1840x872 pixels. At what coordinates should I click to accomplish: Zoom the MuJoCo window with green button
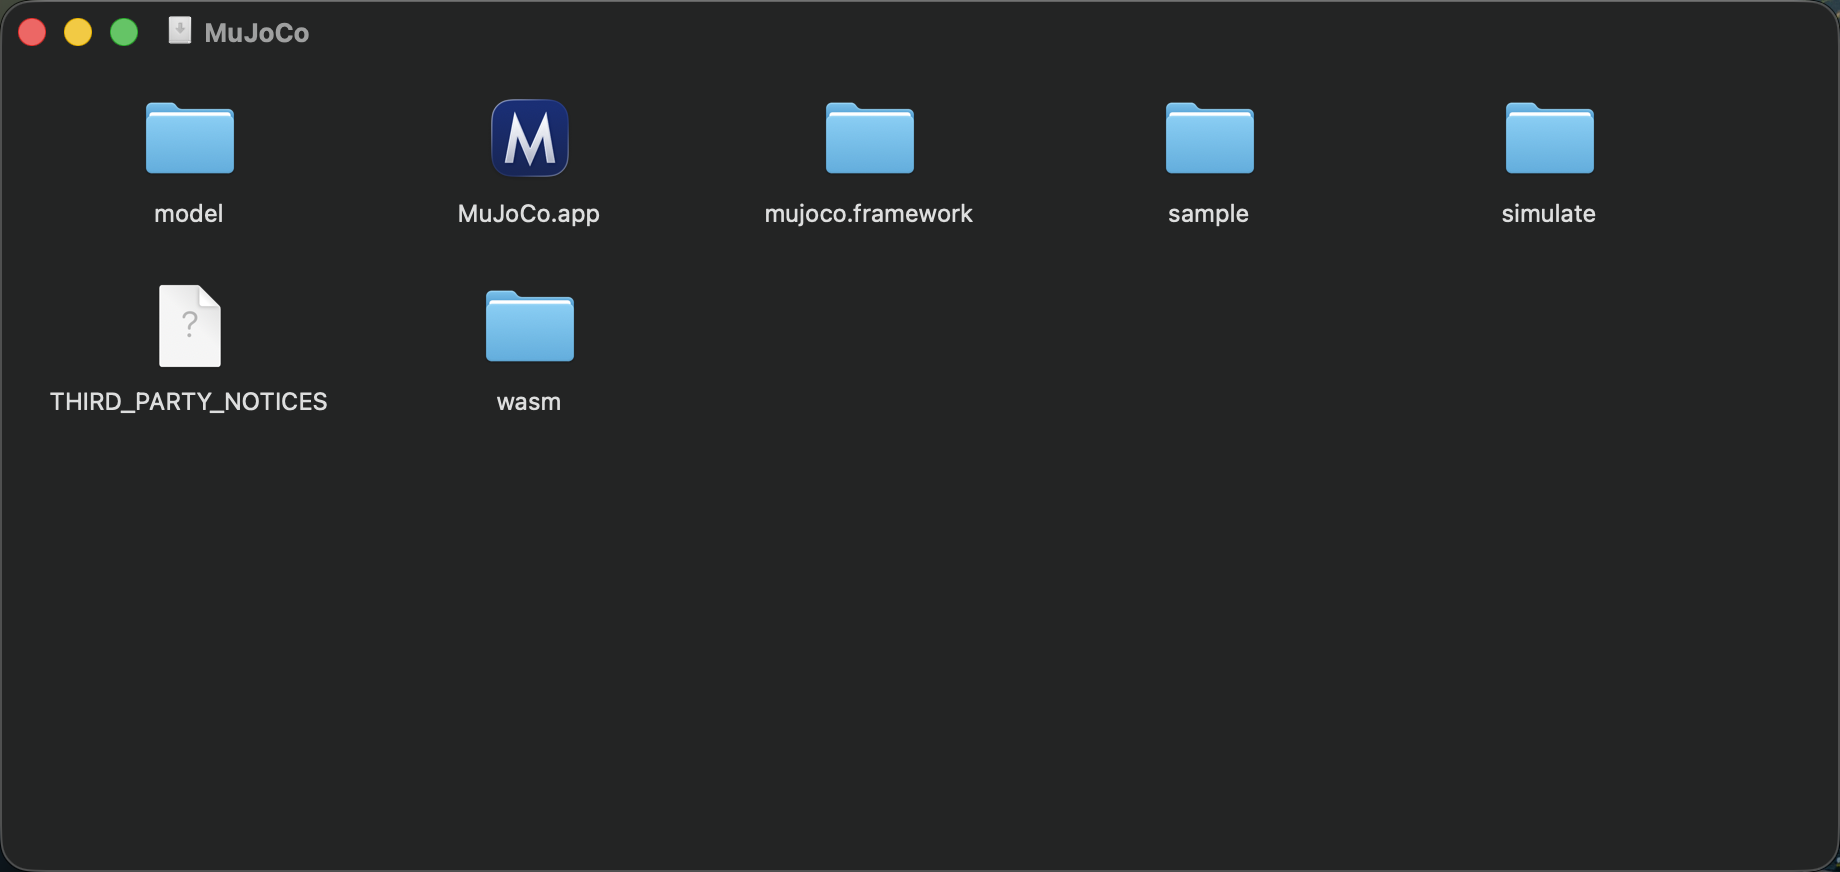[x=124, y=32]
